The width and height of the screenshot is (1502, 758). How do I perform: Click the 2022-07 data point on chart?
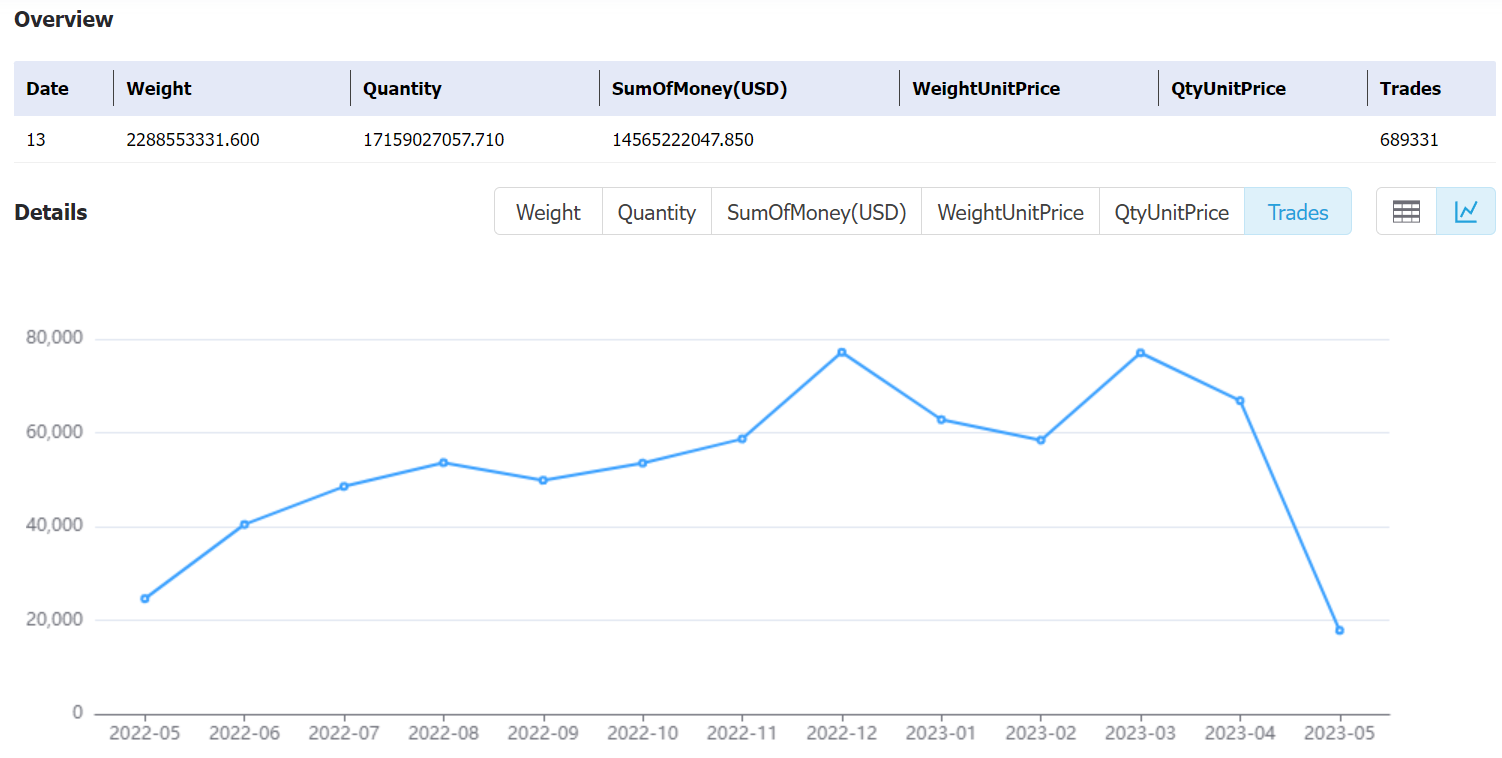[x=344, y=486]
